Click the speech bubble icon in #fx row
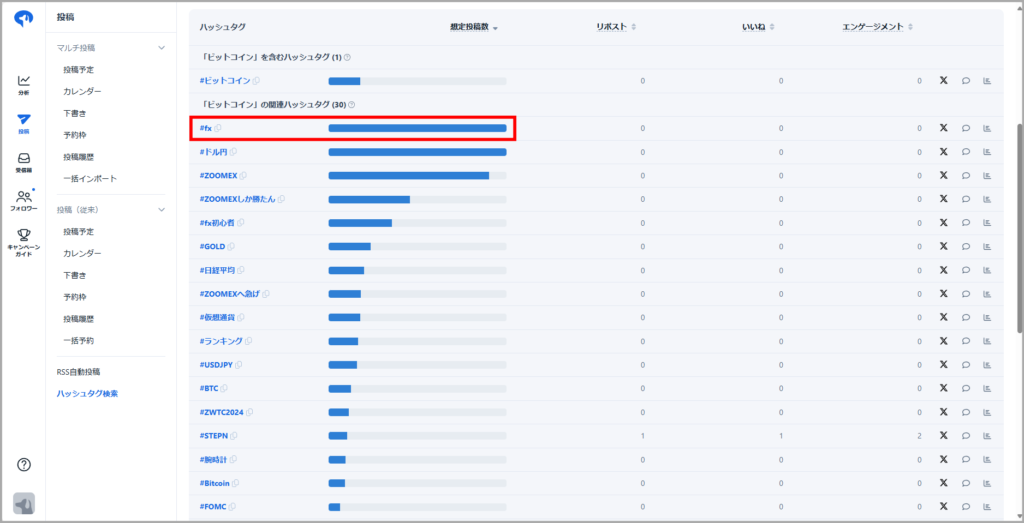The height and width of the screenshot is (523, 1024). point(965,128)
